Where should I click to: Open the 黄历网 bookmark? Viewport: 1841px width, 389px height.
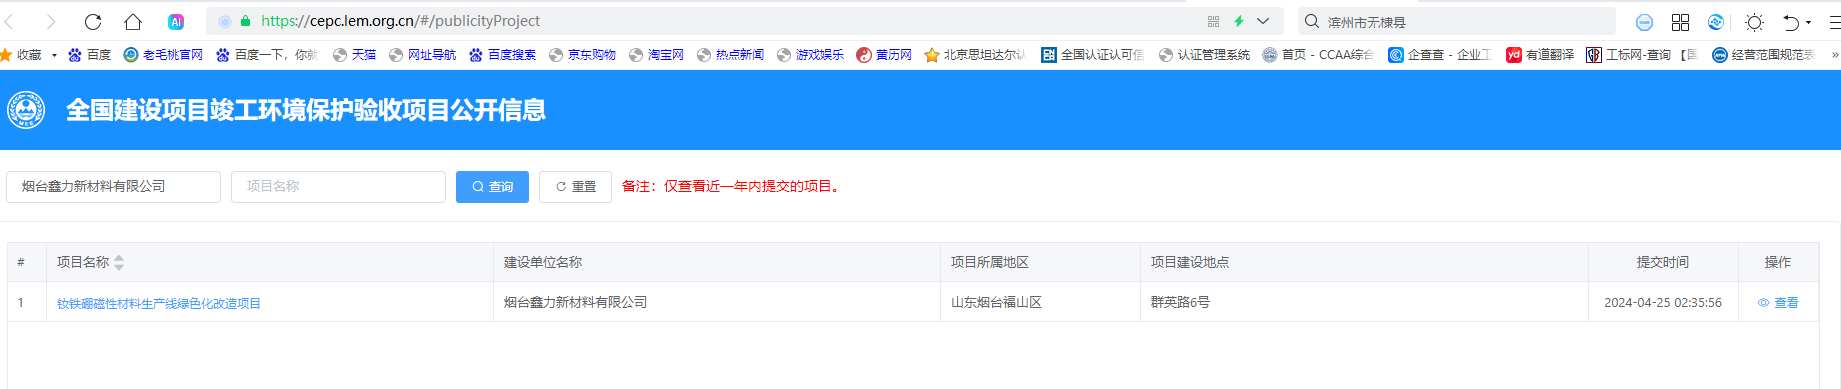coord(884,55)
